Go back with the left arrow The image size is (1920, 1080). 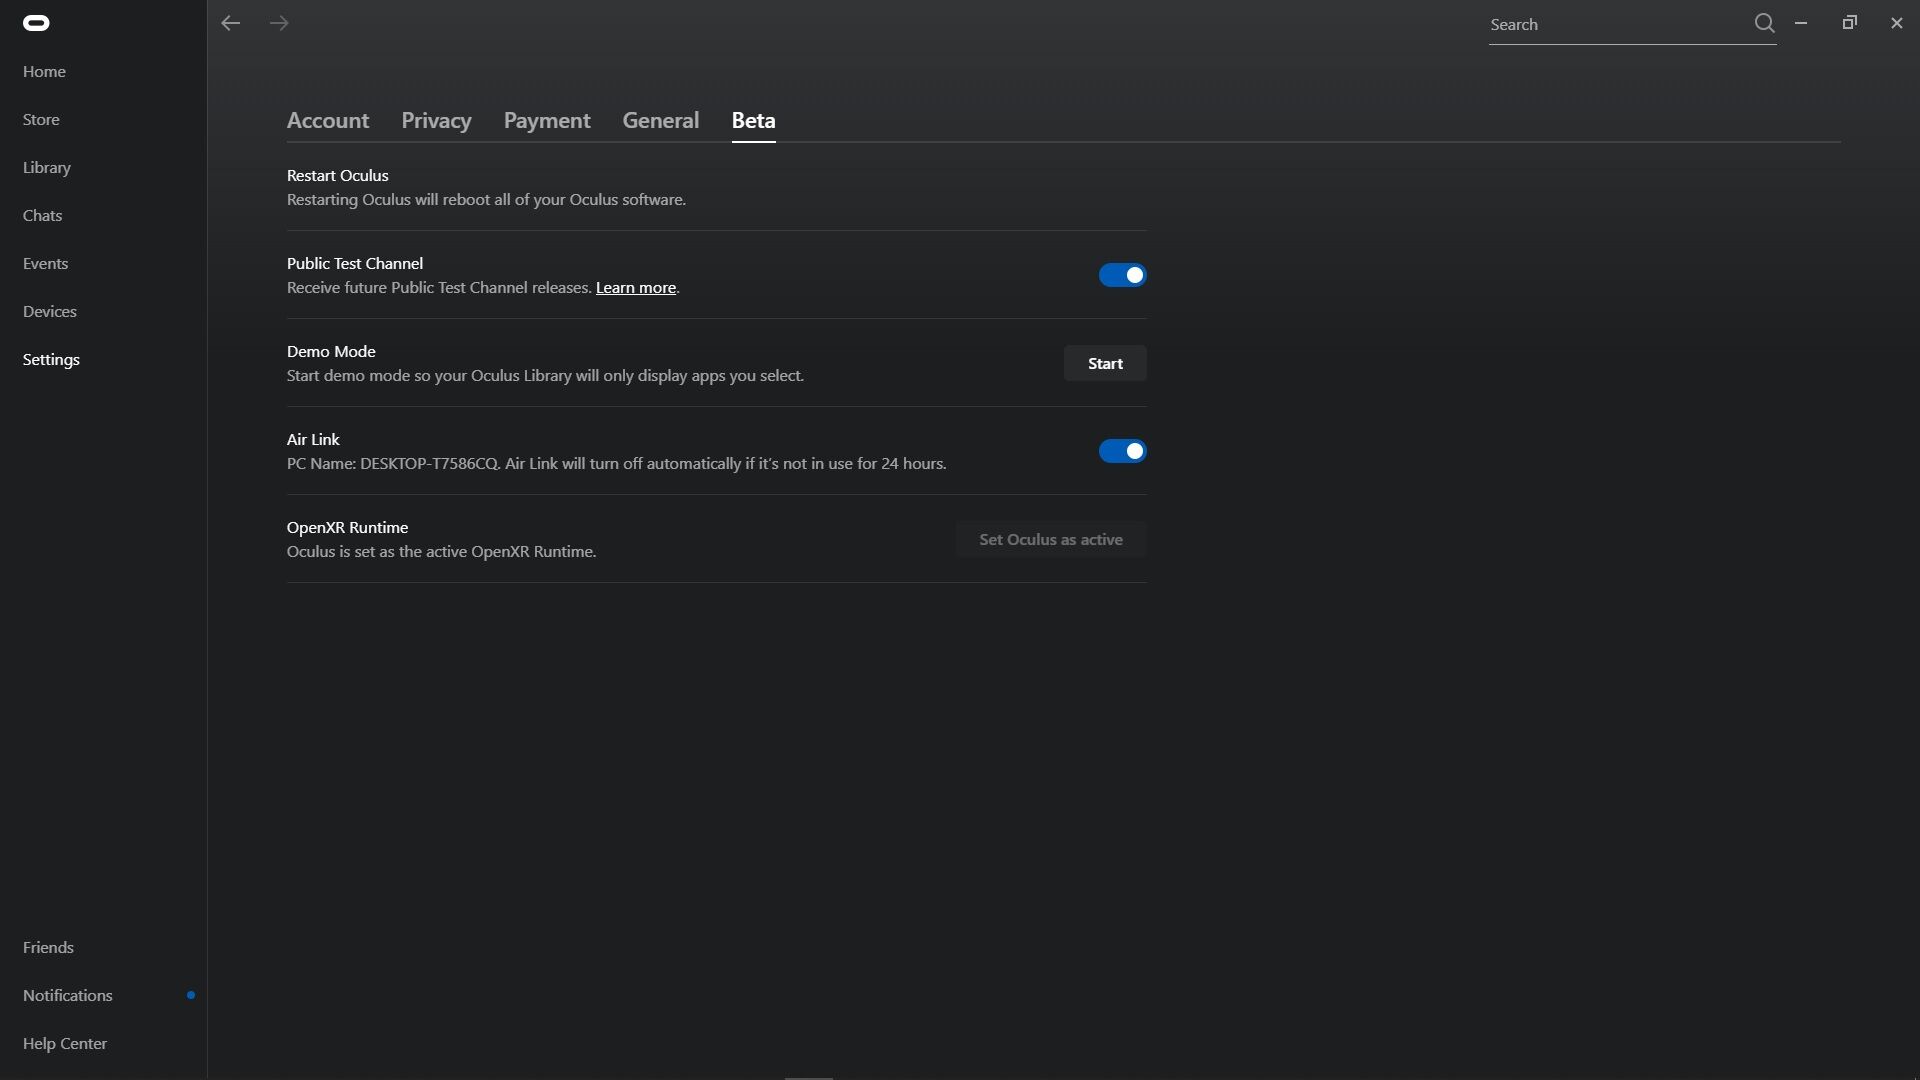(x=231, y=23)
